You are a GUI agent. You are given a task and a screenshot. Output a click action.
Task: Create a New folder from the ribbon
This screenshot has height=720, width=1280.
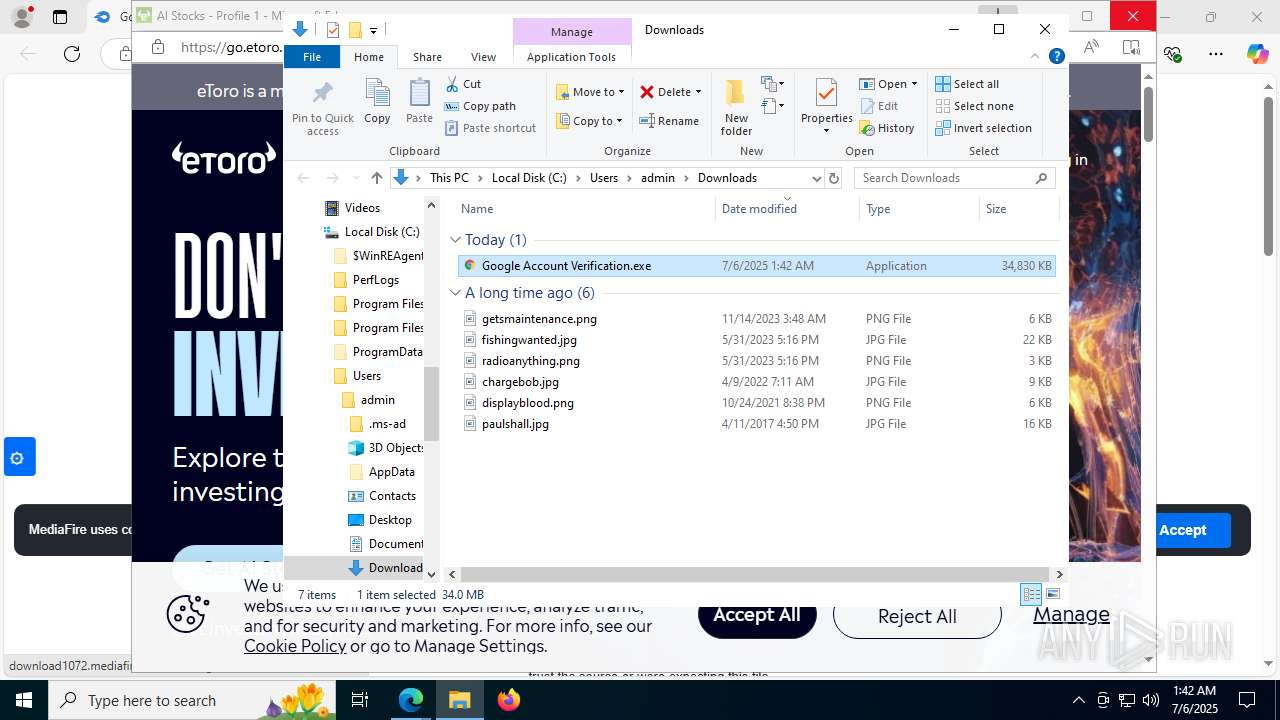736,107
